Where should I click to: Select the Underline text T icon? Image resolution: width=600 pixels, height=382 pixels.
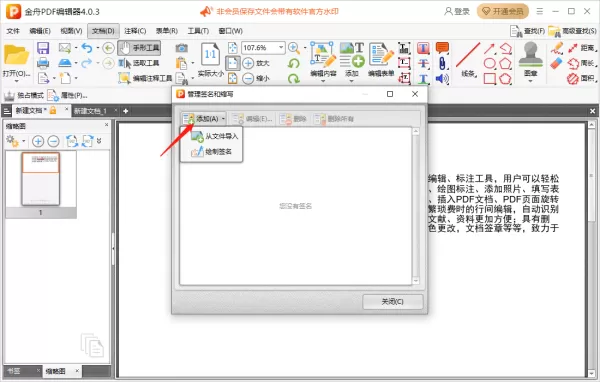coord(423,78)
